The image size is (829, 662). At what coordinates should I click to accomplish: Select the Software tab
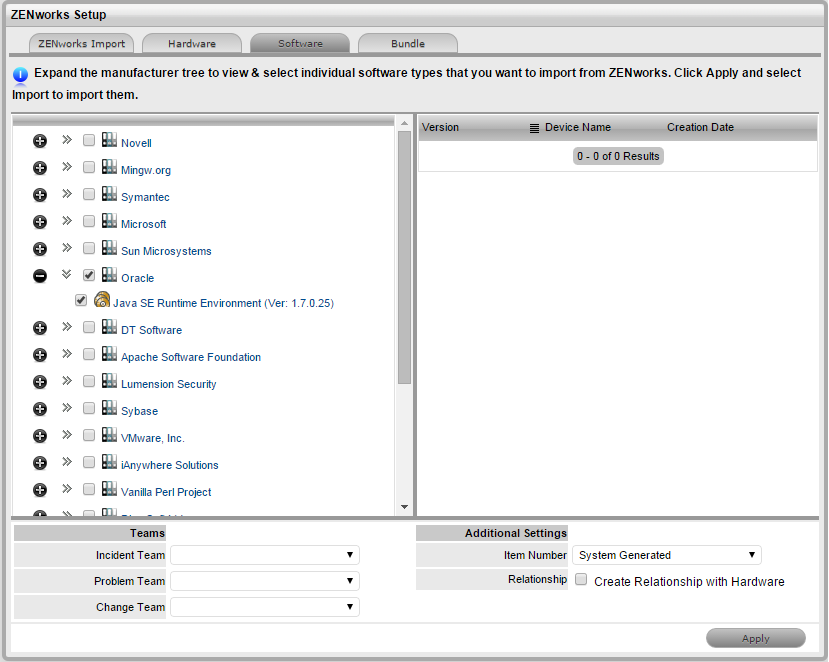300,43
